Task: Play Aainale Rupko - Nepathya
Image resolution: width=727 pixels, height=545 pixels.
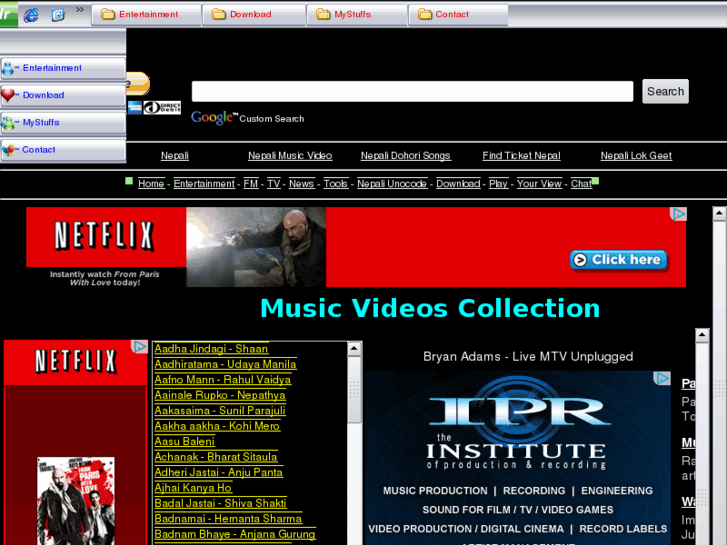Action: click(x=220, y=395)
